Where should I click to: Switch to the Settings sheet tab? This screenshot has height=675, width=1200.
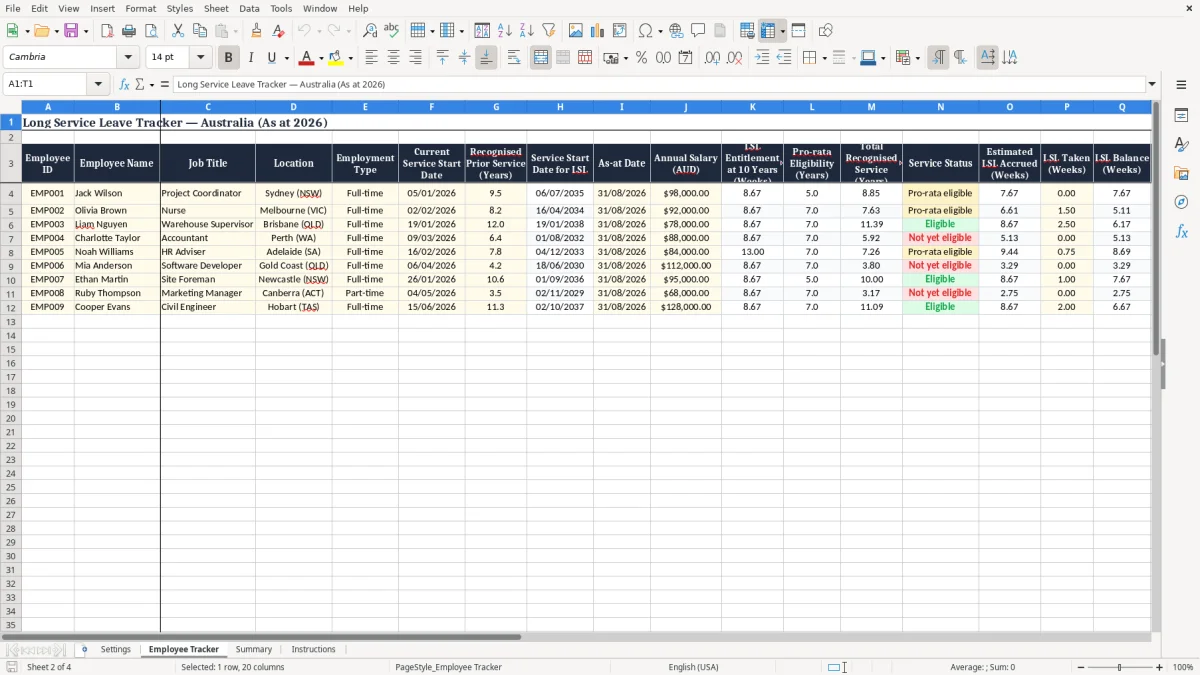(115, 649)
